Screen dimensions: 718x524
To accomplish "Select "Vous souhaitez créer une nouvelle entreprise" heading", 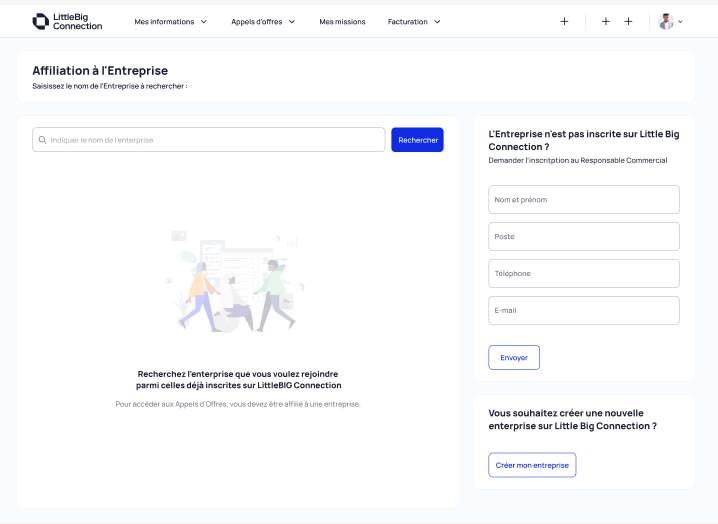I will (572, 419).
